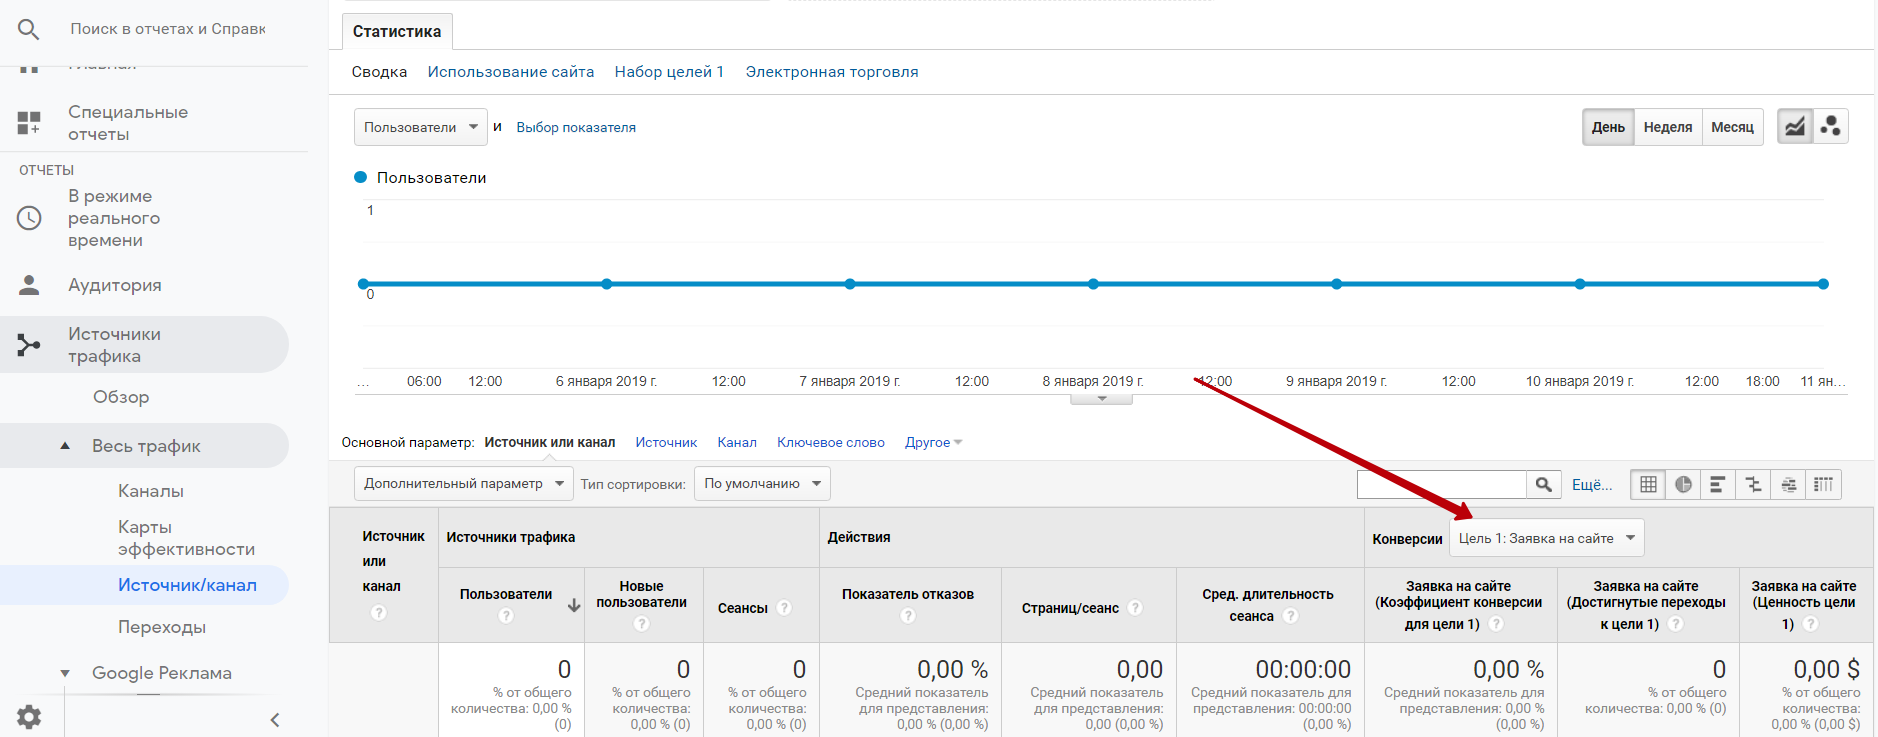Open the pivot table view icon
The image size is (1878, 737).
1823,485
